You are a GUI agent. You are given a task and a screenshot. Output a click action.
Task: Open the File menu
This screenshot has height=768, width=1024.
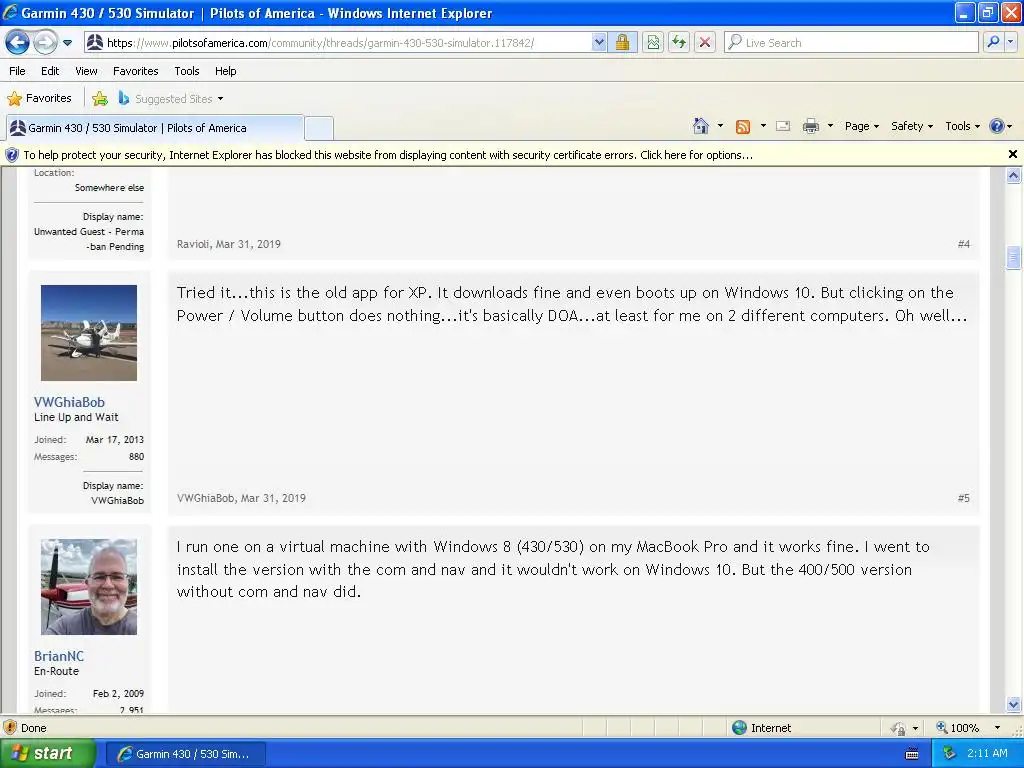click(x=18, y=71)
